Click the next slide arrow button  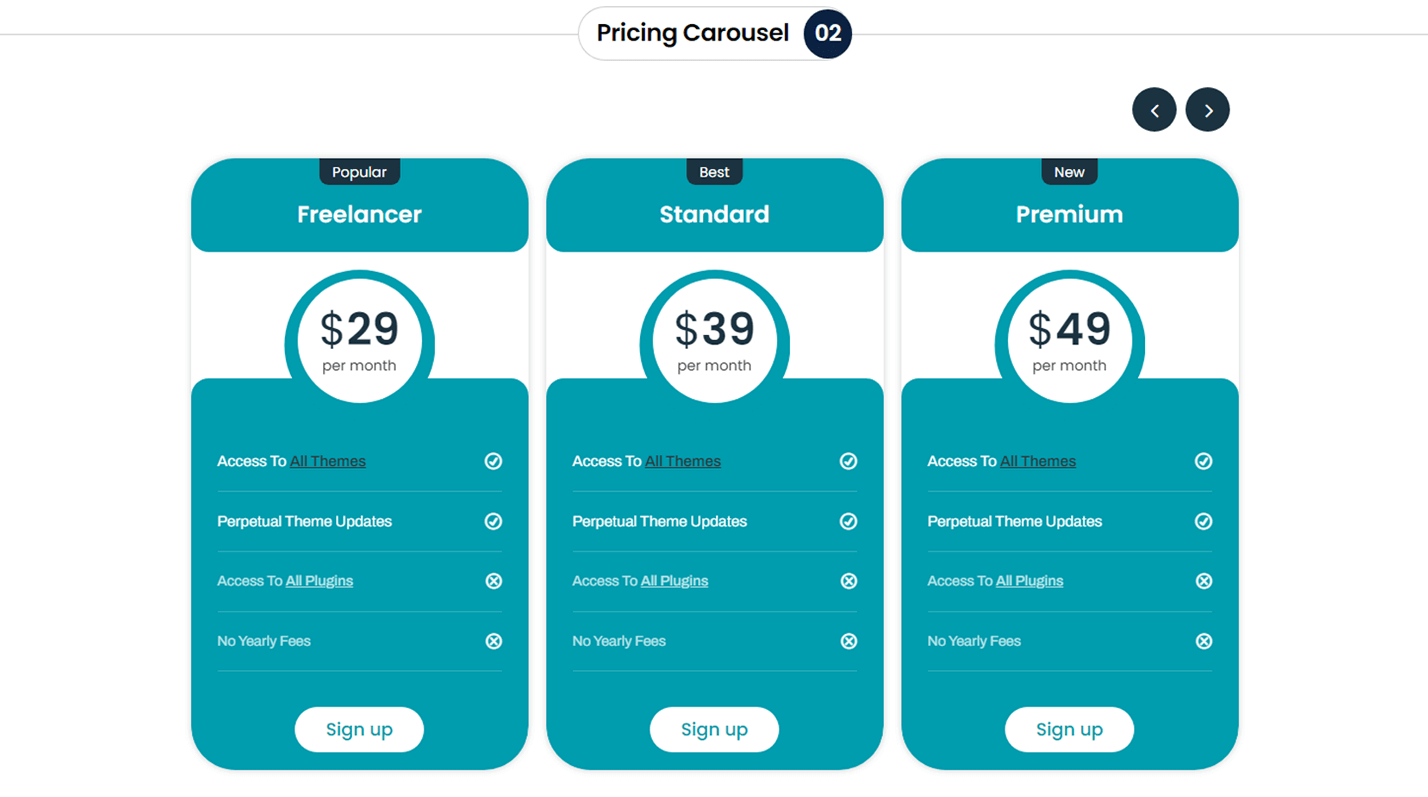[x=1207, y=110]
